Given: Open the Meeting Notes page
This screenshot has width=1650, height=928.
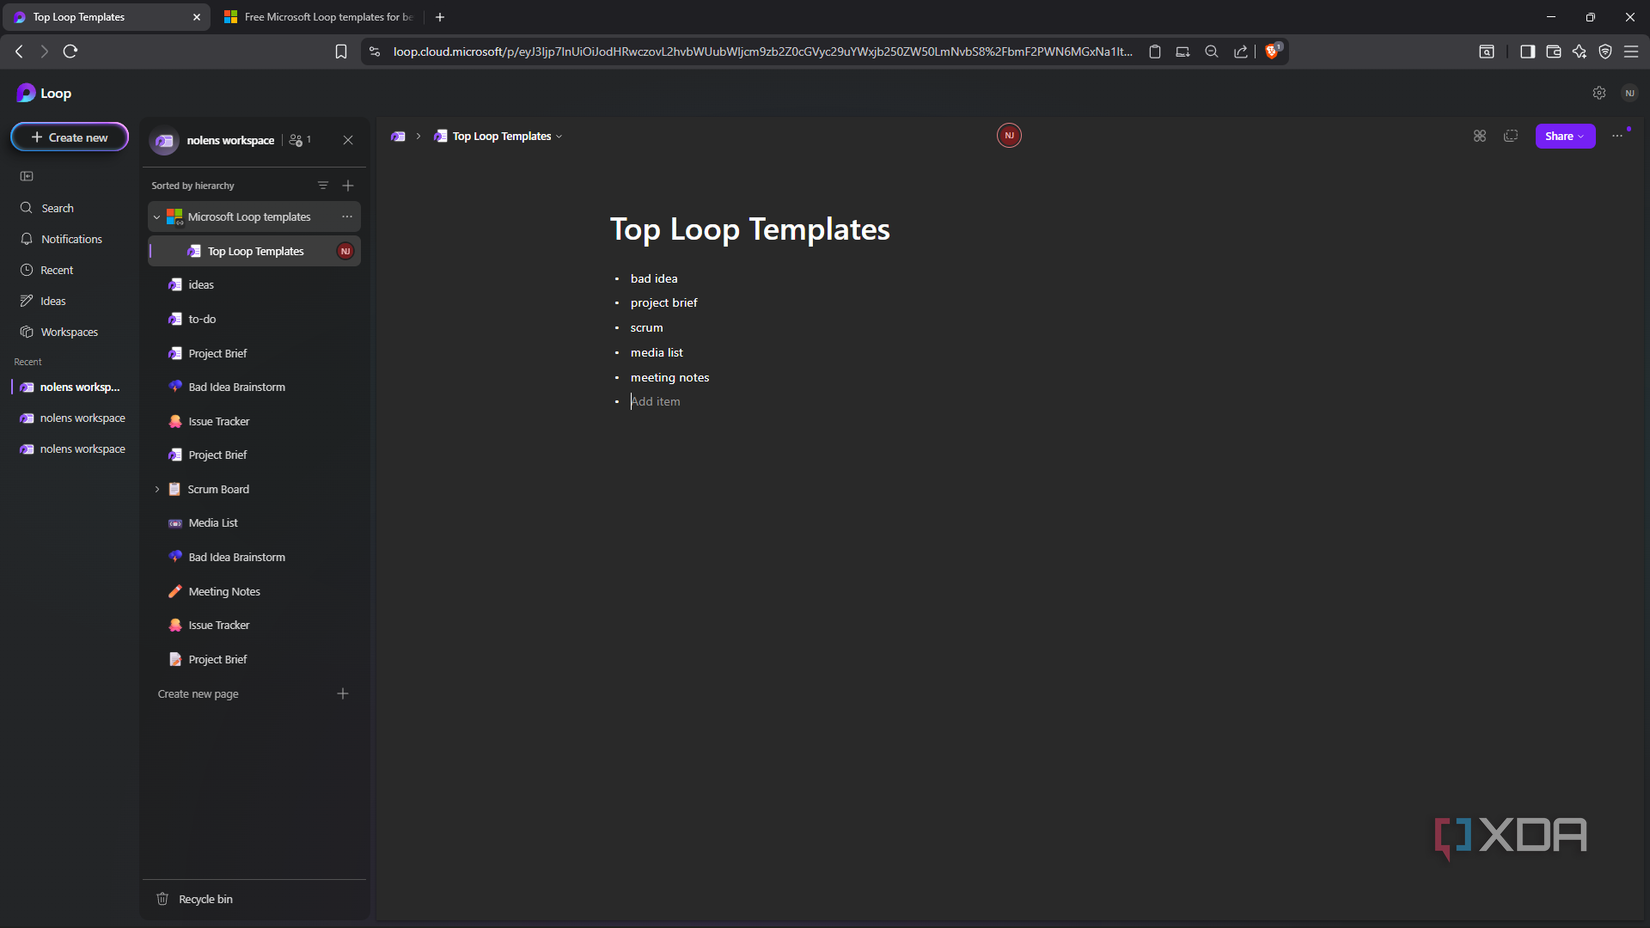Looking at the screenshot, I should (x=224, y=591).
